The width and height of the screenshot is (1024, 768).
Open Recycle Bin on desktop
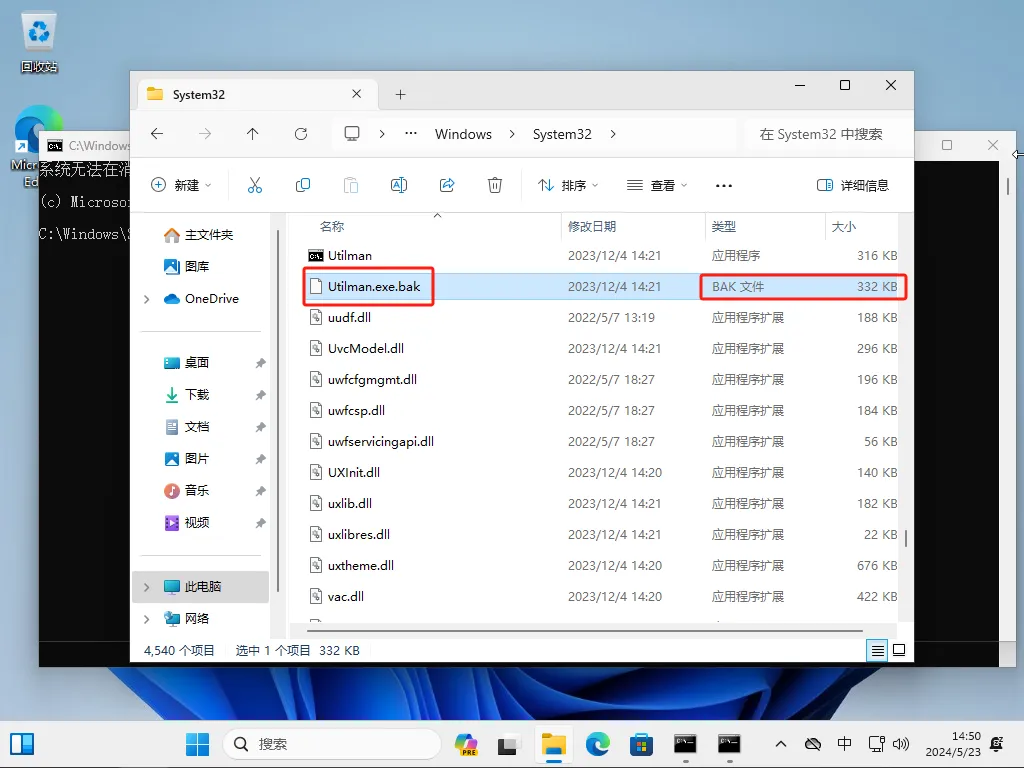[x=39, y=42]
